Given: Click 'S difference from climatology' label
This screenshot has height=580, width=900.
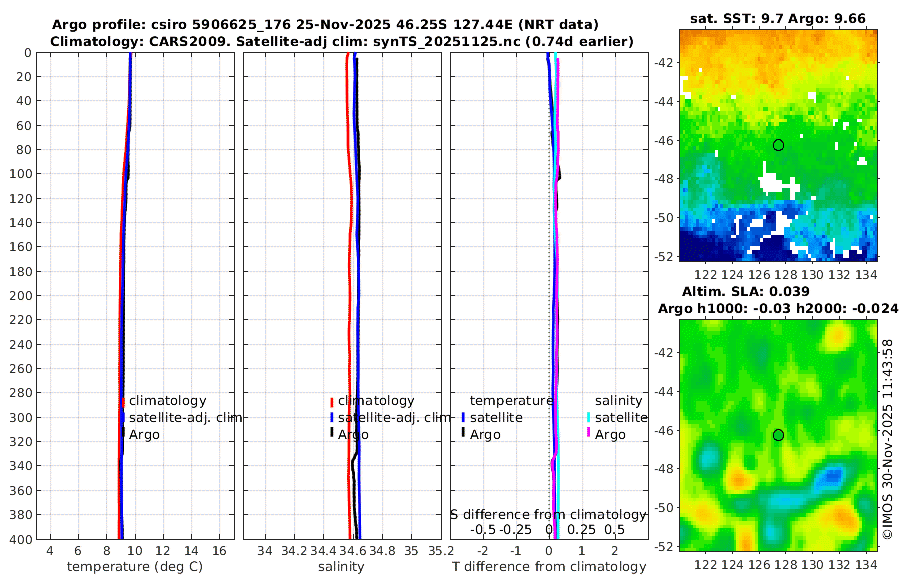Looking at the screenshot, I should click(548, 514).
